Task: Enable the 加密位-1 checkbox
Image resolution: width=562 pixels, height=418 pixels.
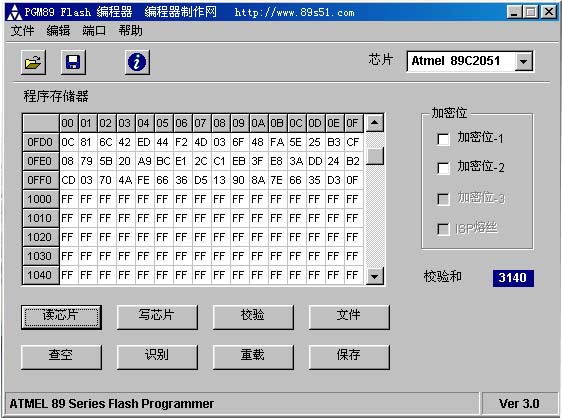Action: pos(443,139)
